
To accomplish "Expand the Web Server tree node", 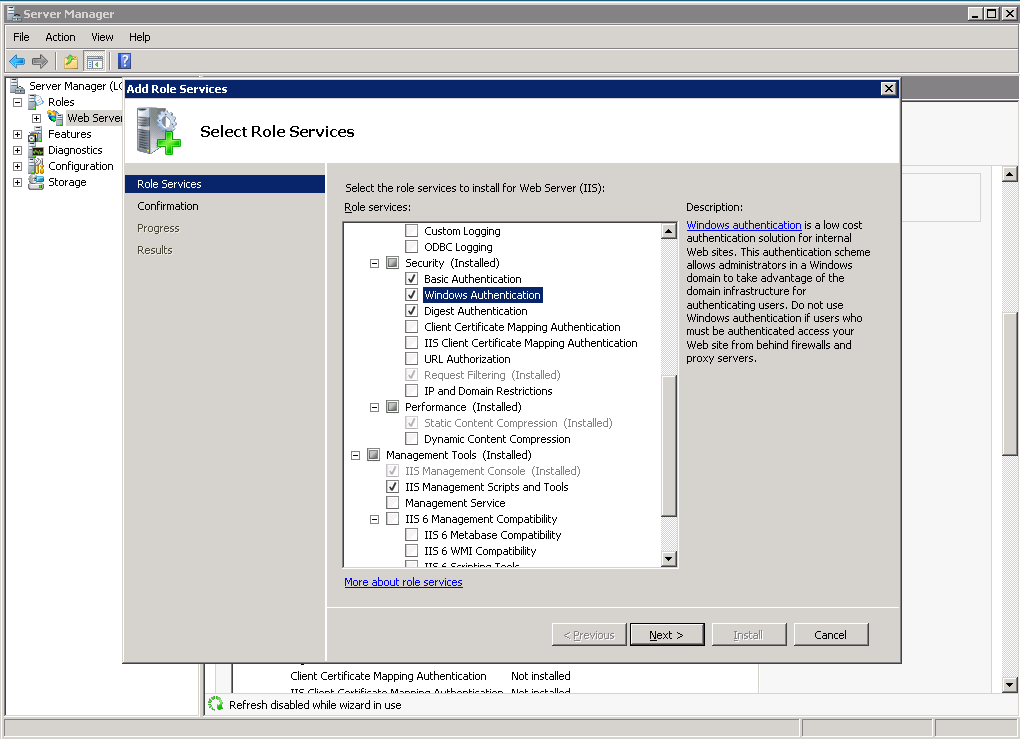I will pyautogui.click(x=36, y=118).
